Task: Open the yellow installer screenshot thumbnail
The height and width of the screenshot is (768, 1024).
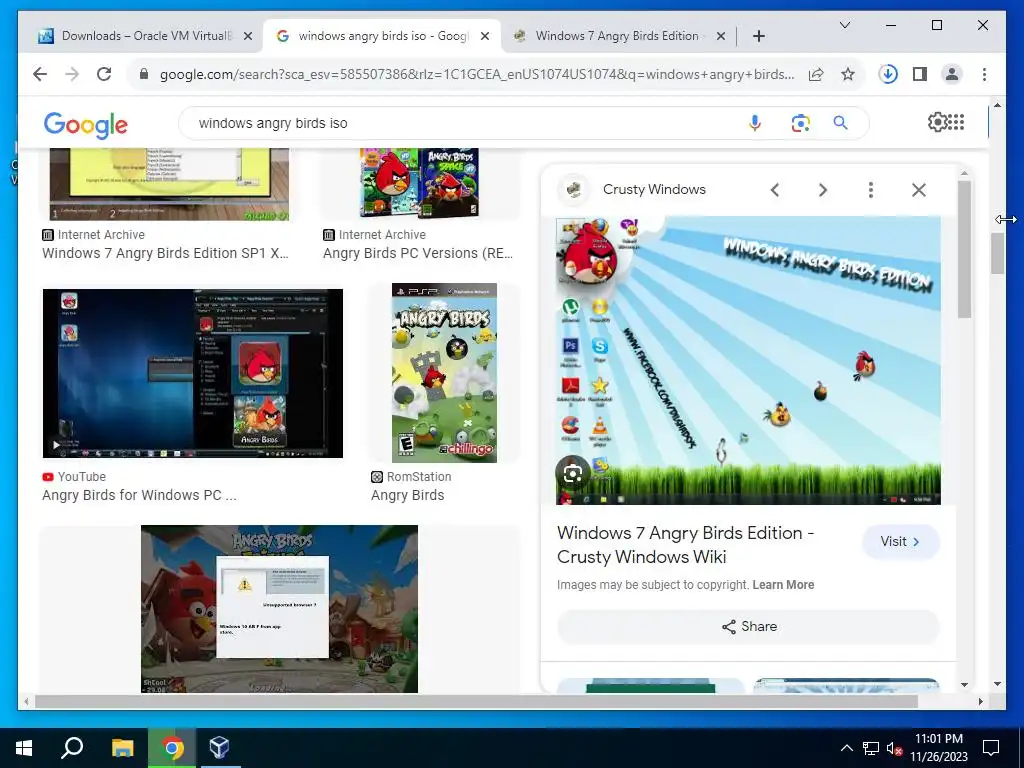Action: coord(169,184)
